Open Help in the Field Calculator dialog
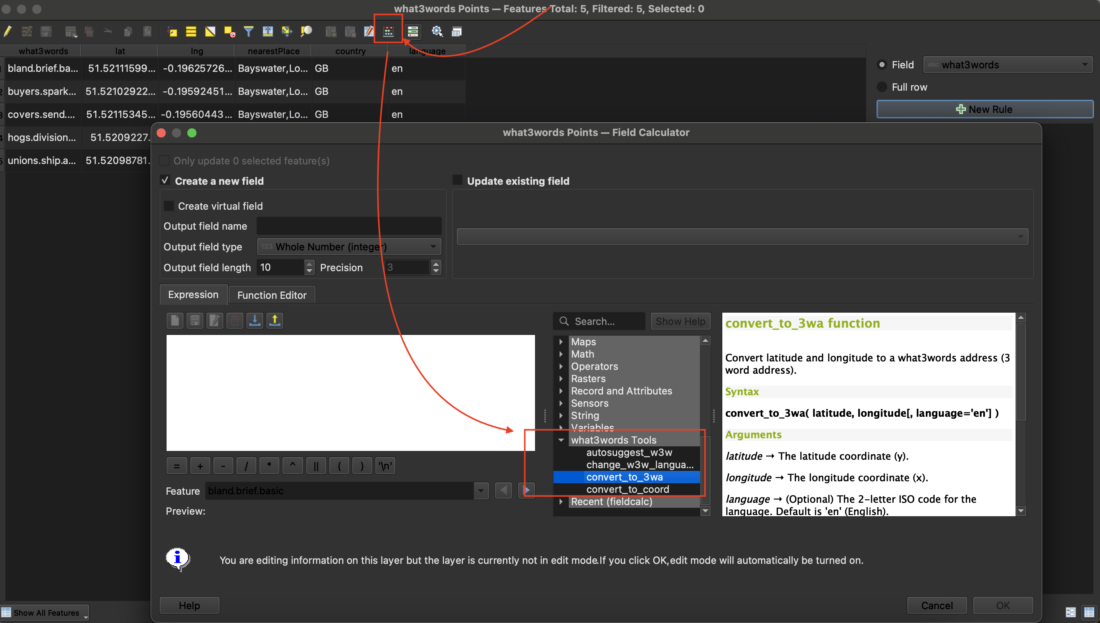The width and height of the screenshot is (1100, 623). pos(189,605)
